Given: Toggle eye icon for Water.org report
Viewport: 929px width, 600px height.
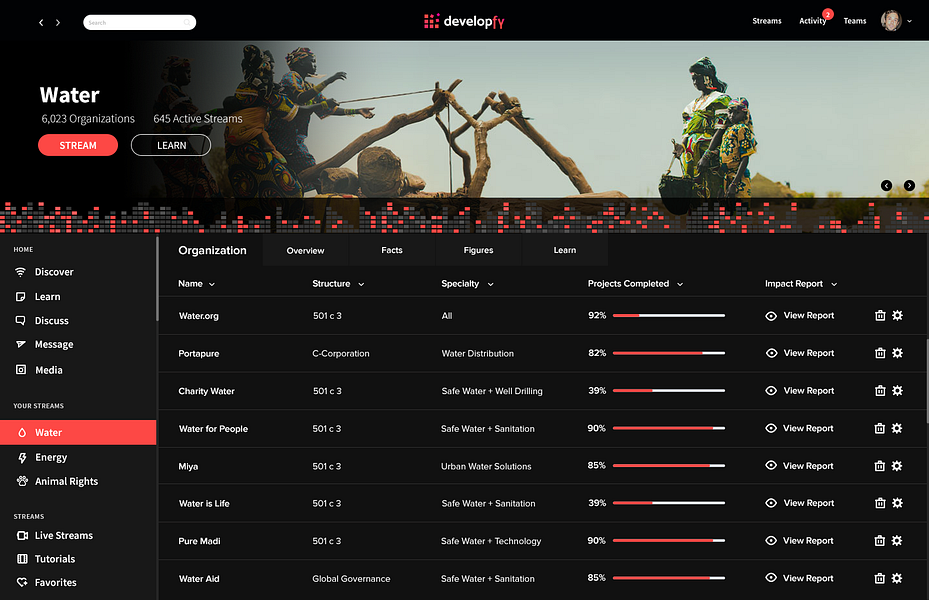Looking at the screenshot, I should pyautogui.click(x=771, y=316).
